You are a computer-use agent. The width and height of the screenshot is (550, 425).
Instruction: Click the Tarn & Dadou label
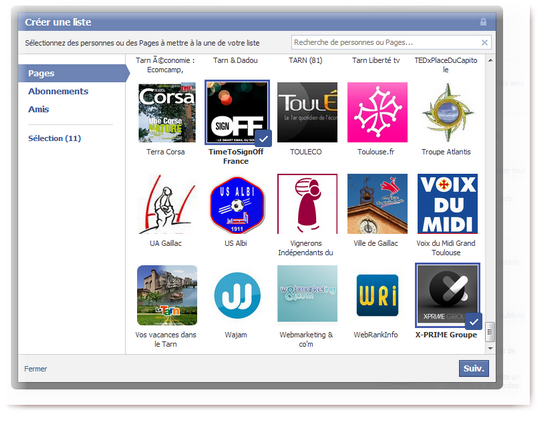coord(235,60)
